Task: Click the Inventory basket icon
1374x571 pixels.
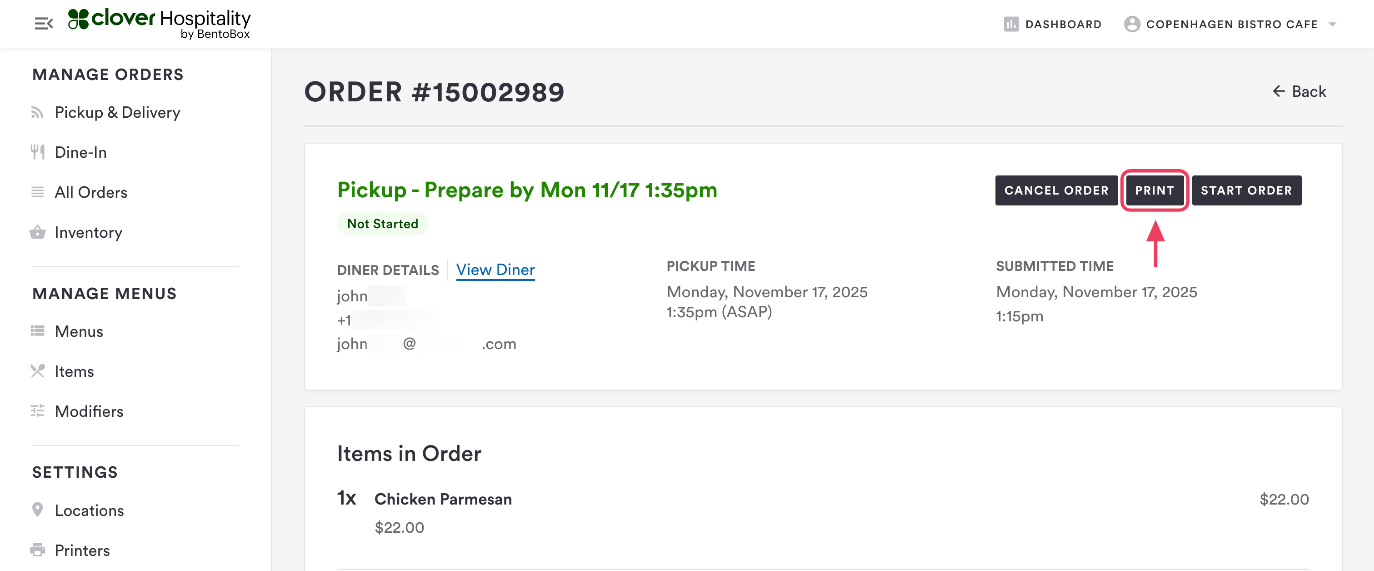Action: coord(38,232)
